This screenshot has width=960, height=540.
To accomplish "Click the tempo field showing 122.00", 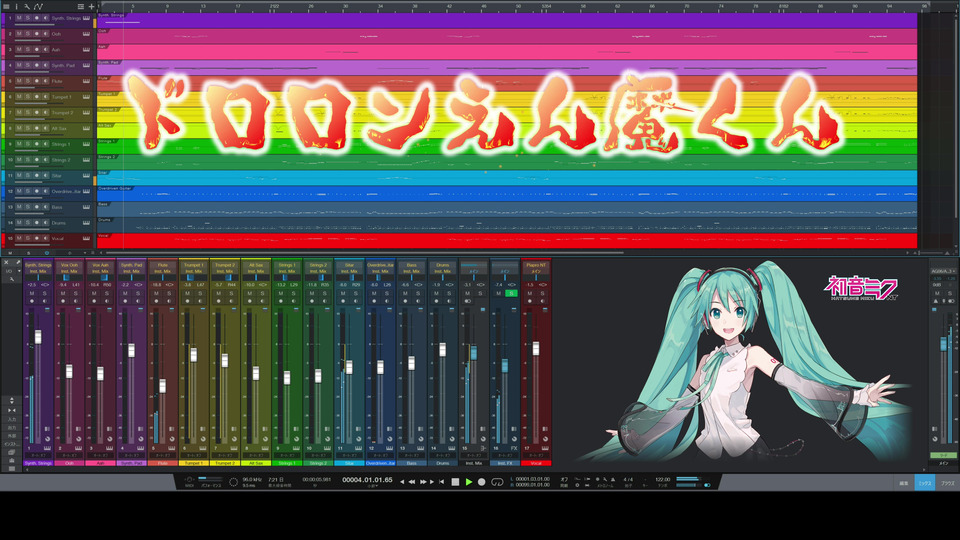I will (x=662, y=479).
